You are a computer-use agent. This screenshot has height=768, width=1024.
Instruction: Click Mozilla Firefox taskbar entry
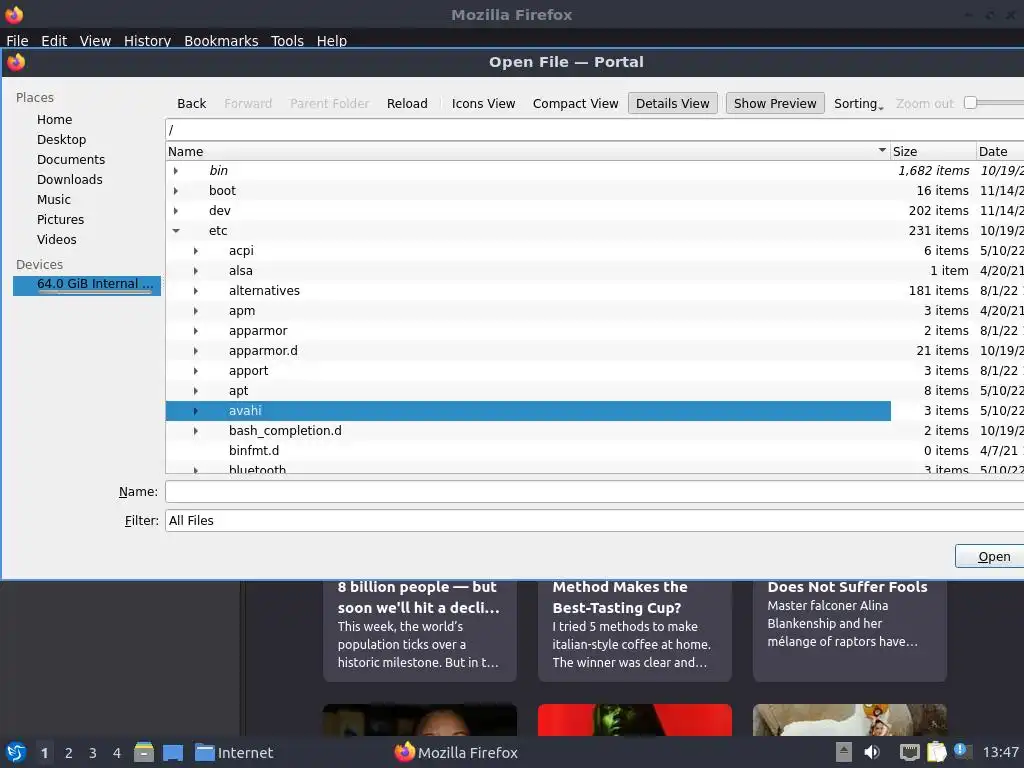click(456, 752)
